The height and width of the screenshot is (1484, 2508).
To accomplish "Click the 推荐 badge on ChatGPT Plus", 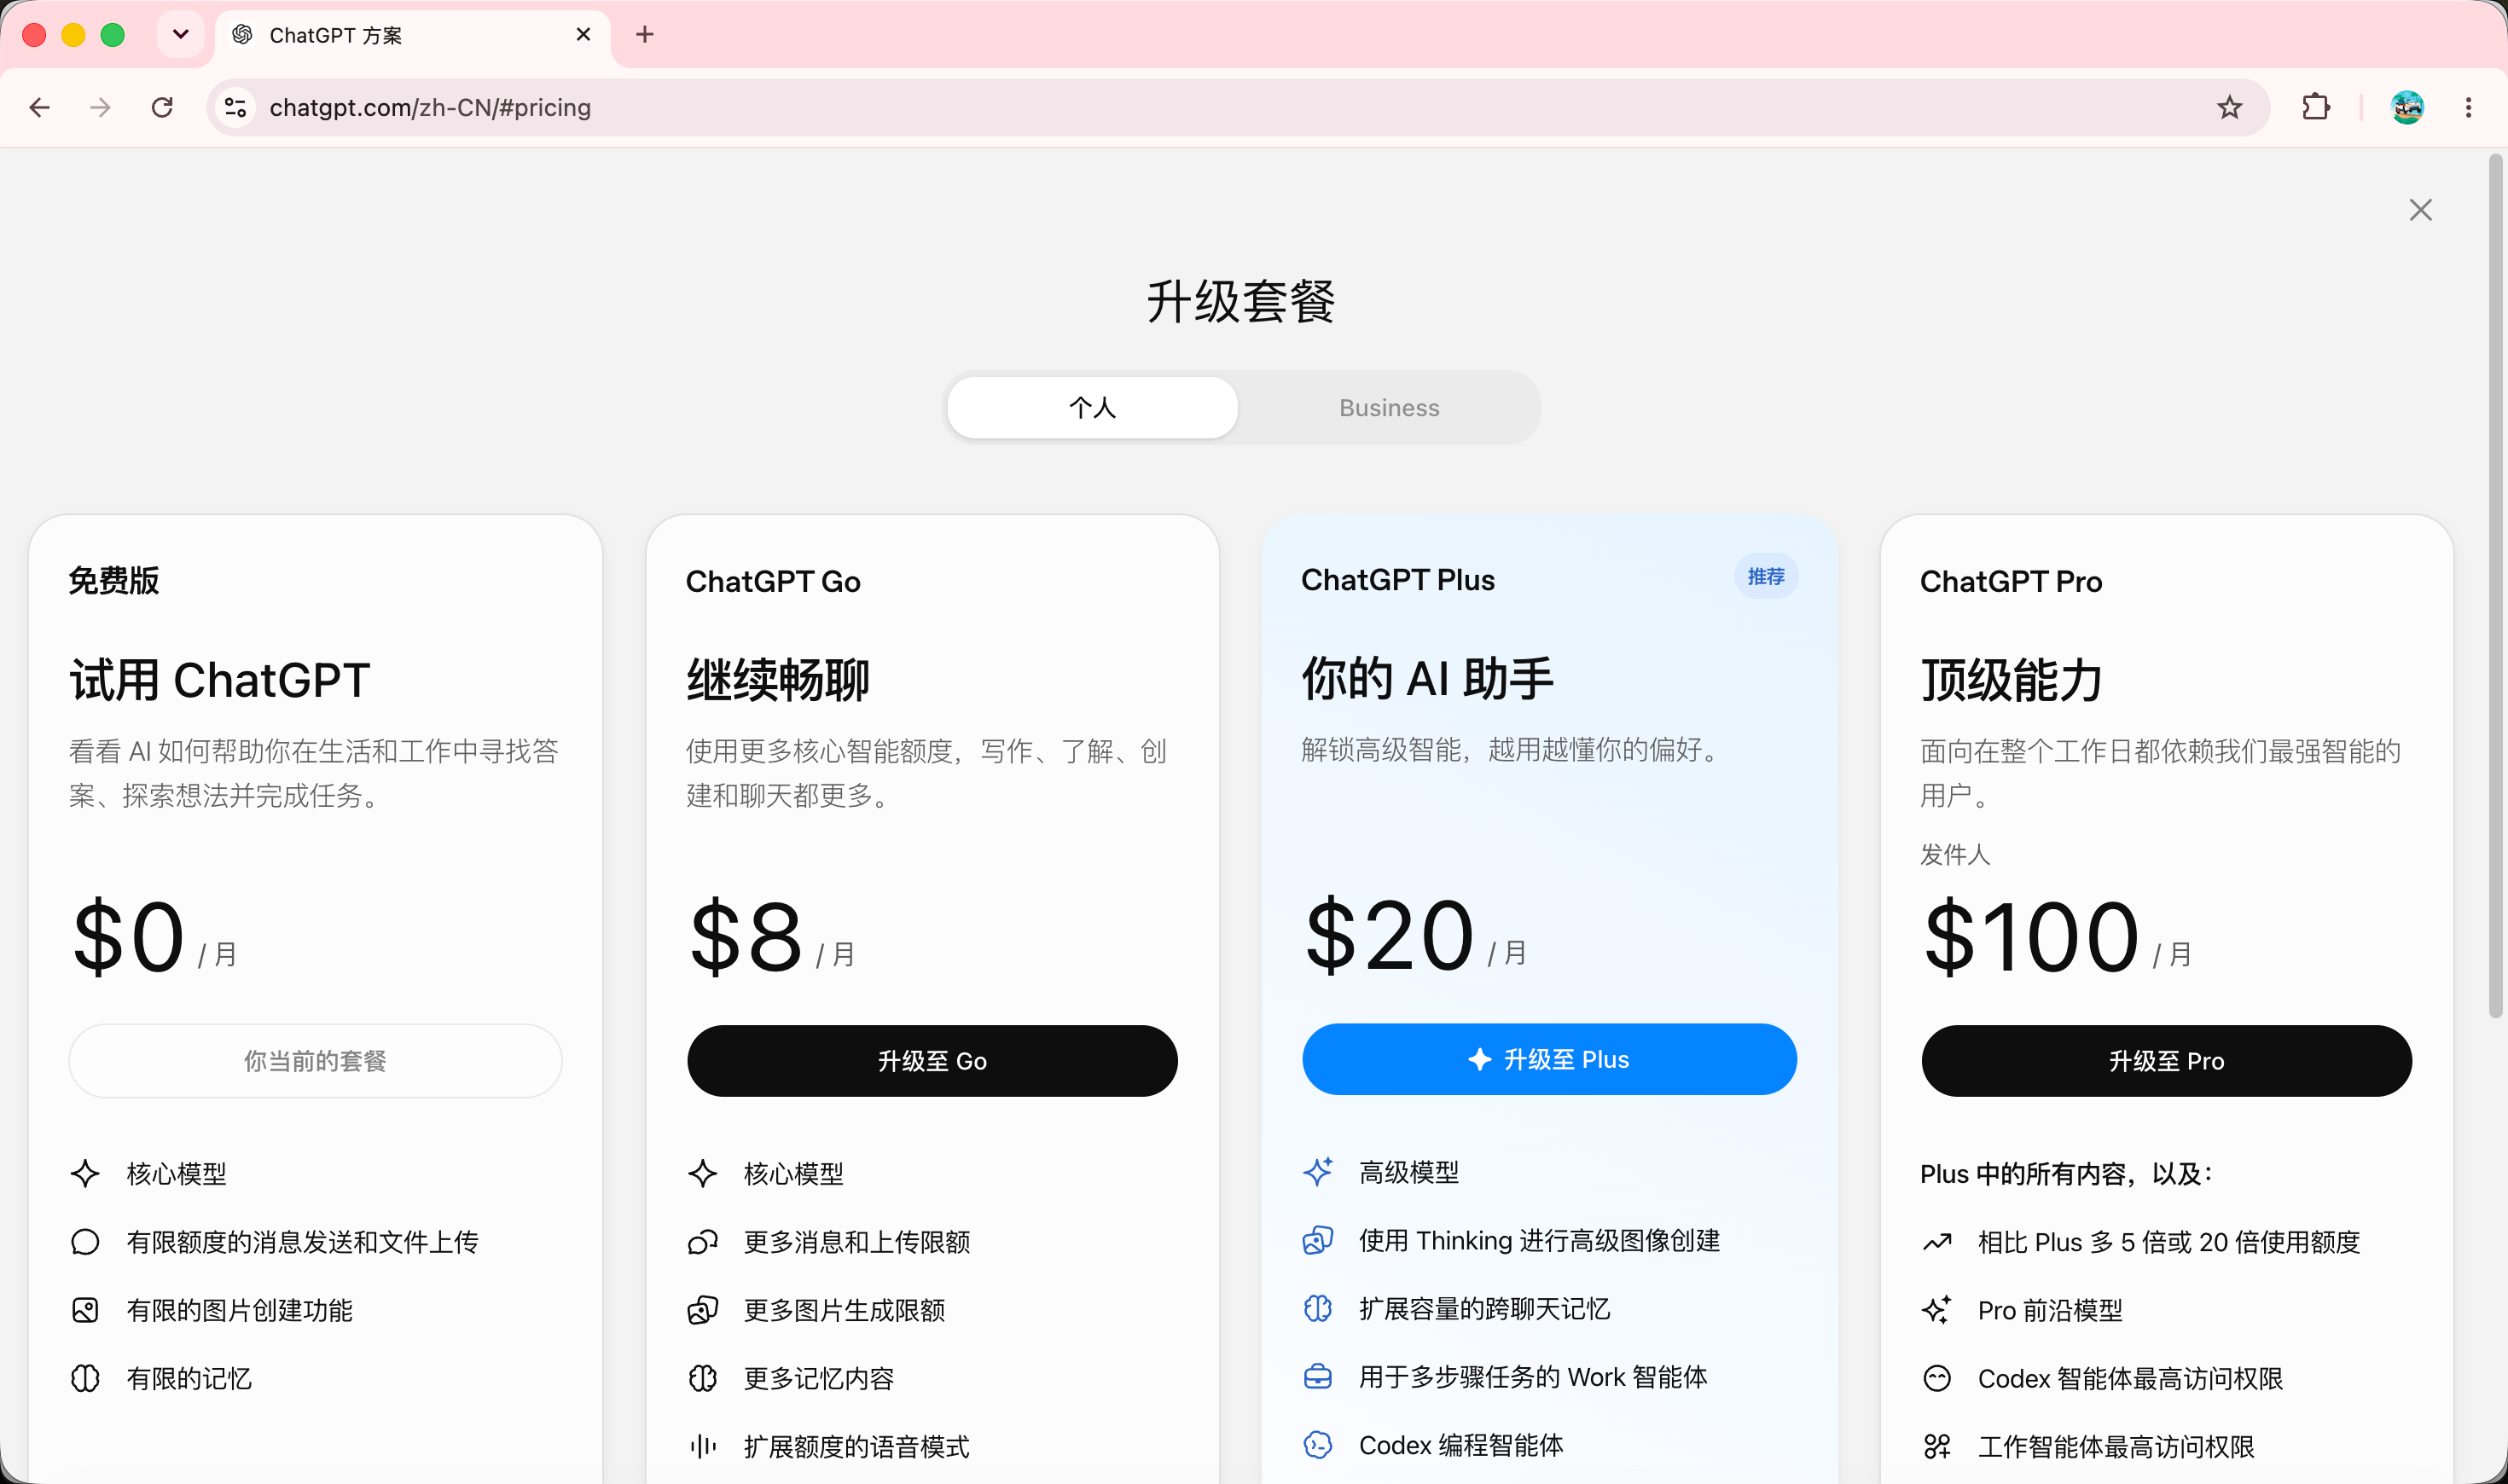I will (x=1766, y=577).
